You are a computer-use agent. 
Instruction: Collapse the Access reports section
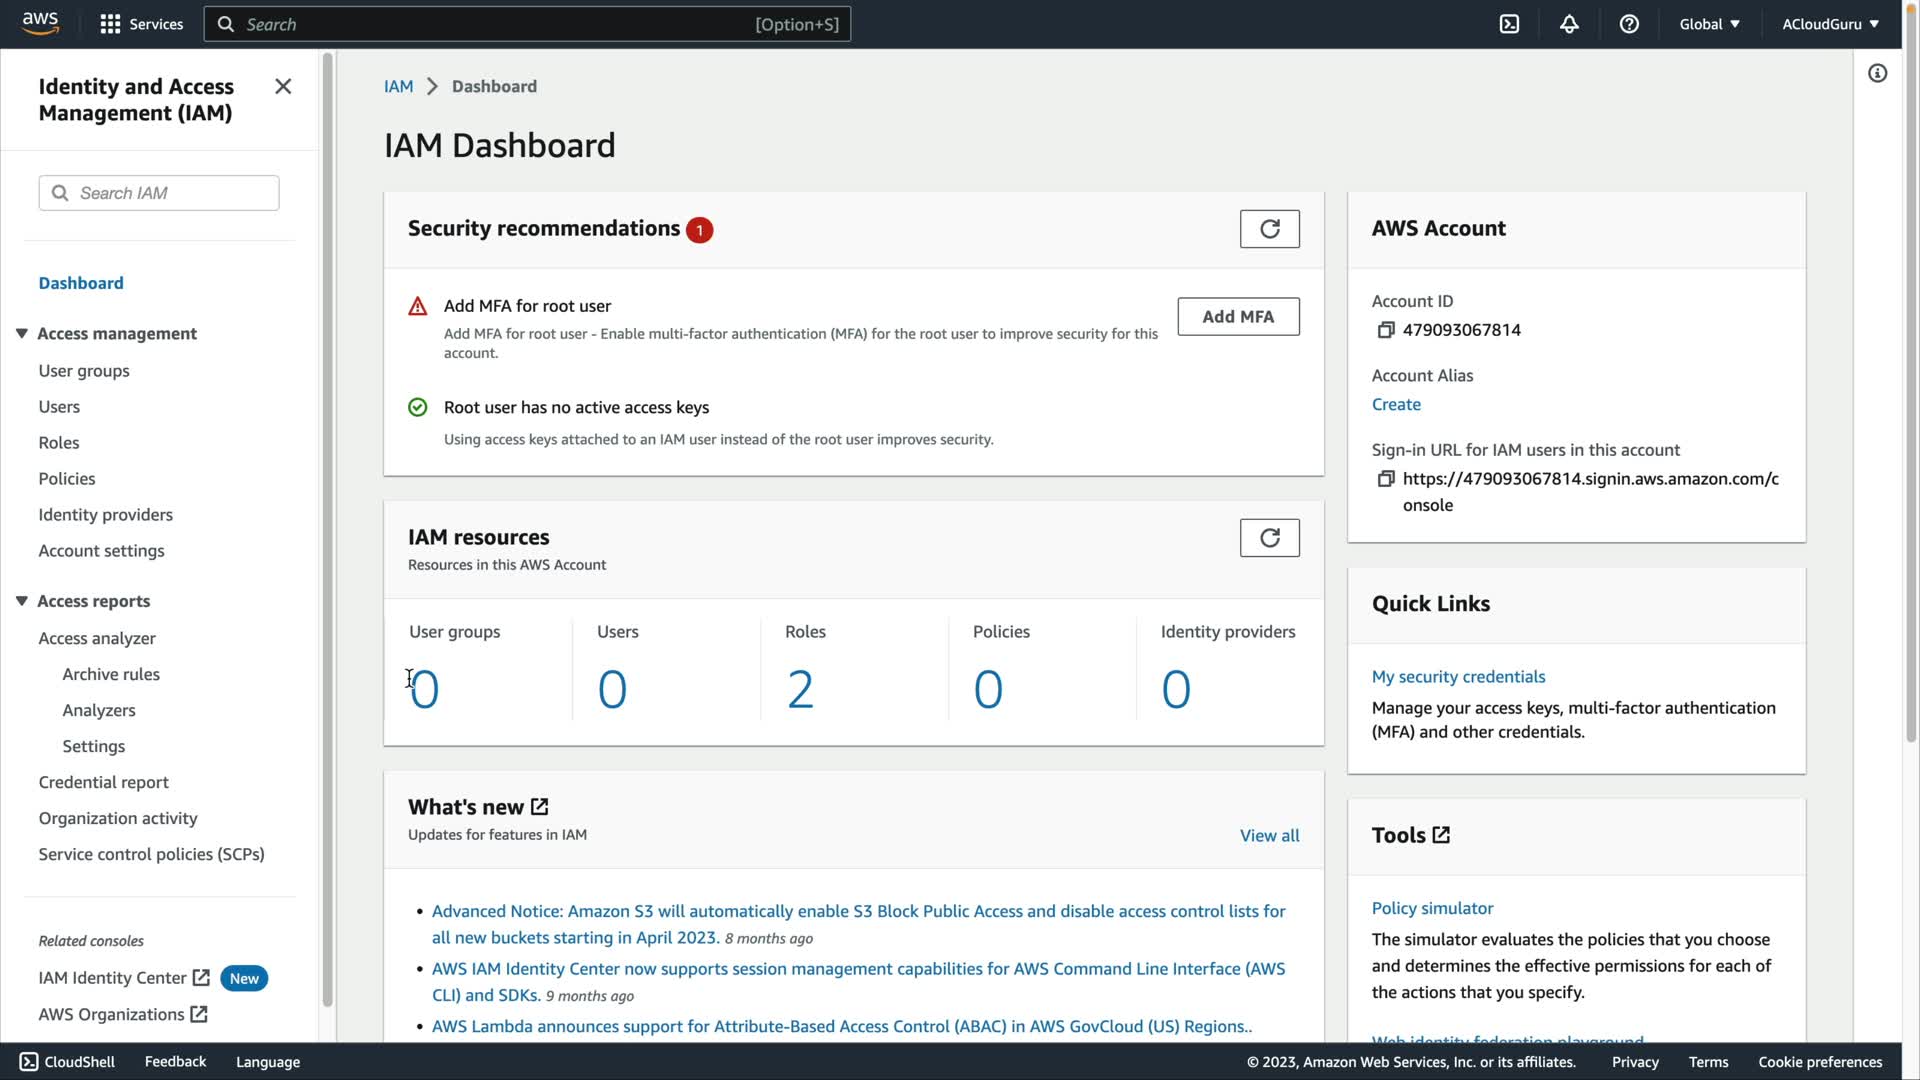coord(22,601)
